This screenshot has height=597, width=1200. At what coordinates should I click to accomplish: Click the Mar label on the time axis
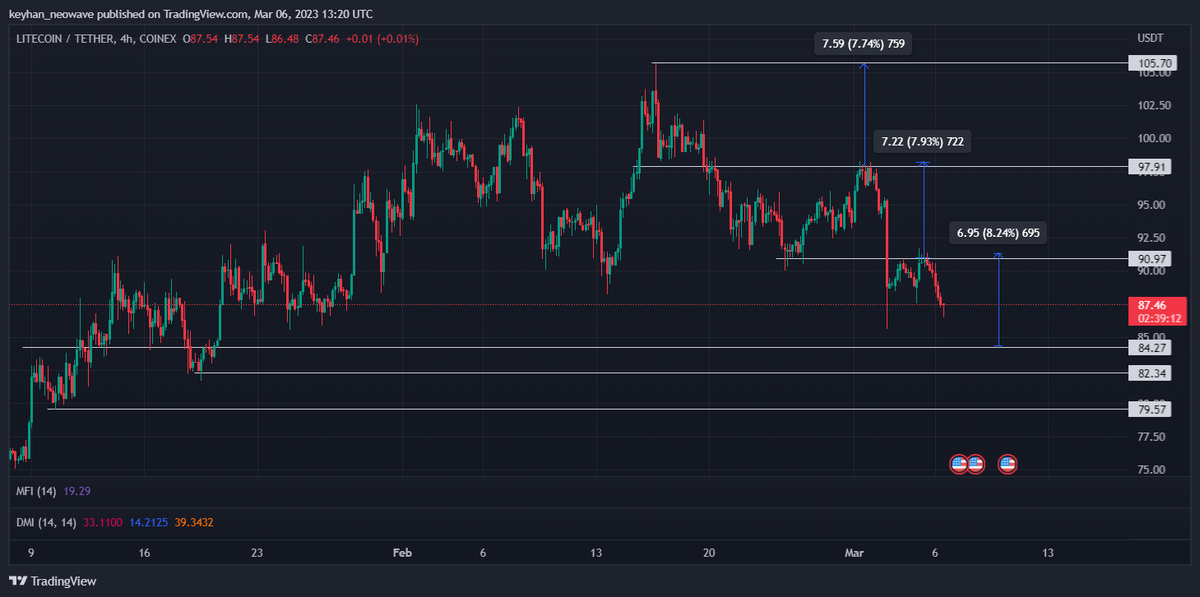(x=854, y=552)
